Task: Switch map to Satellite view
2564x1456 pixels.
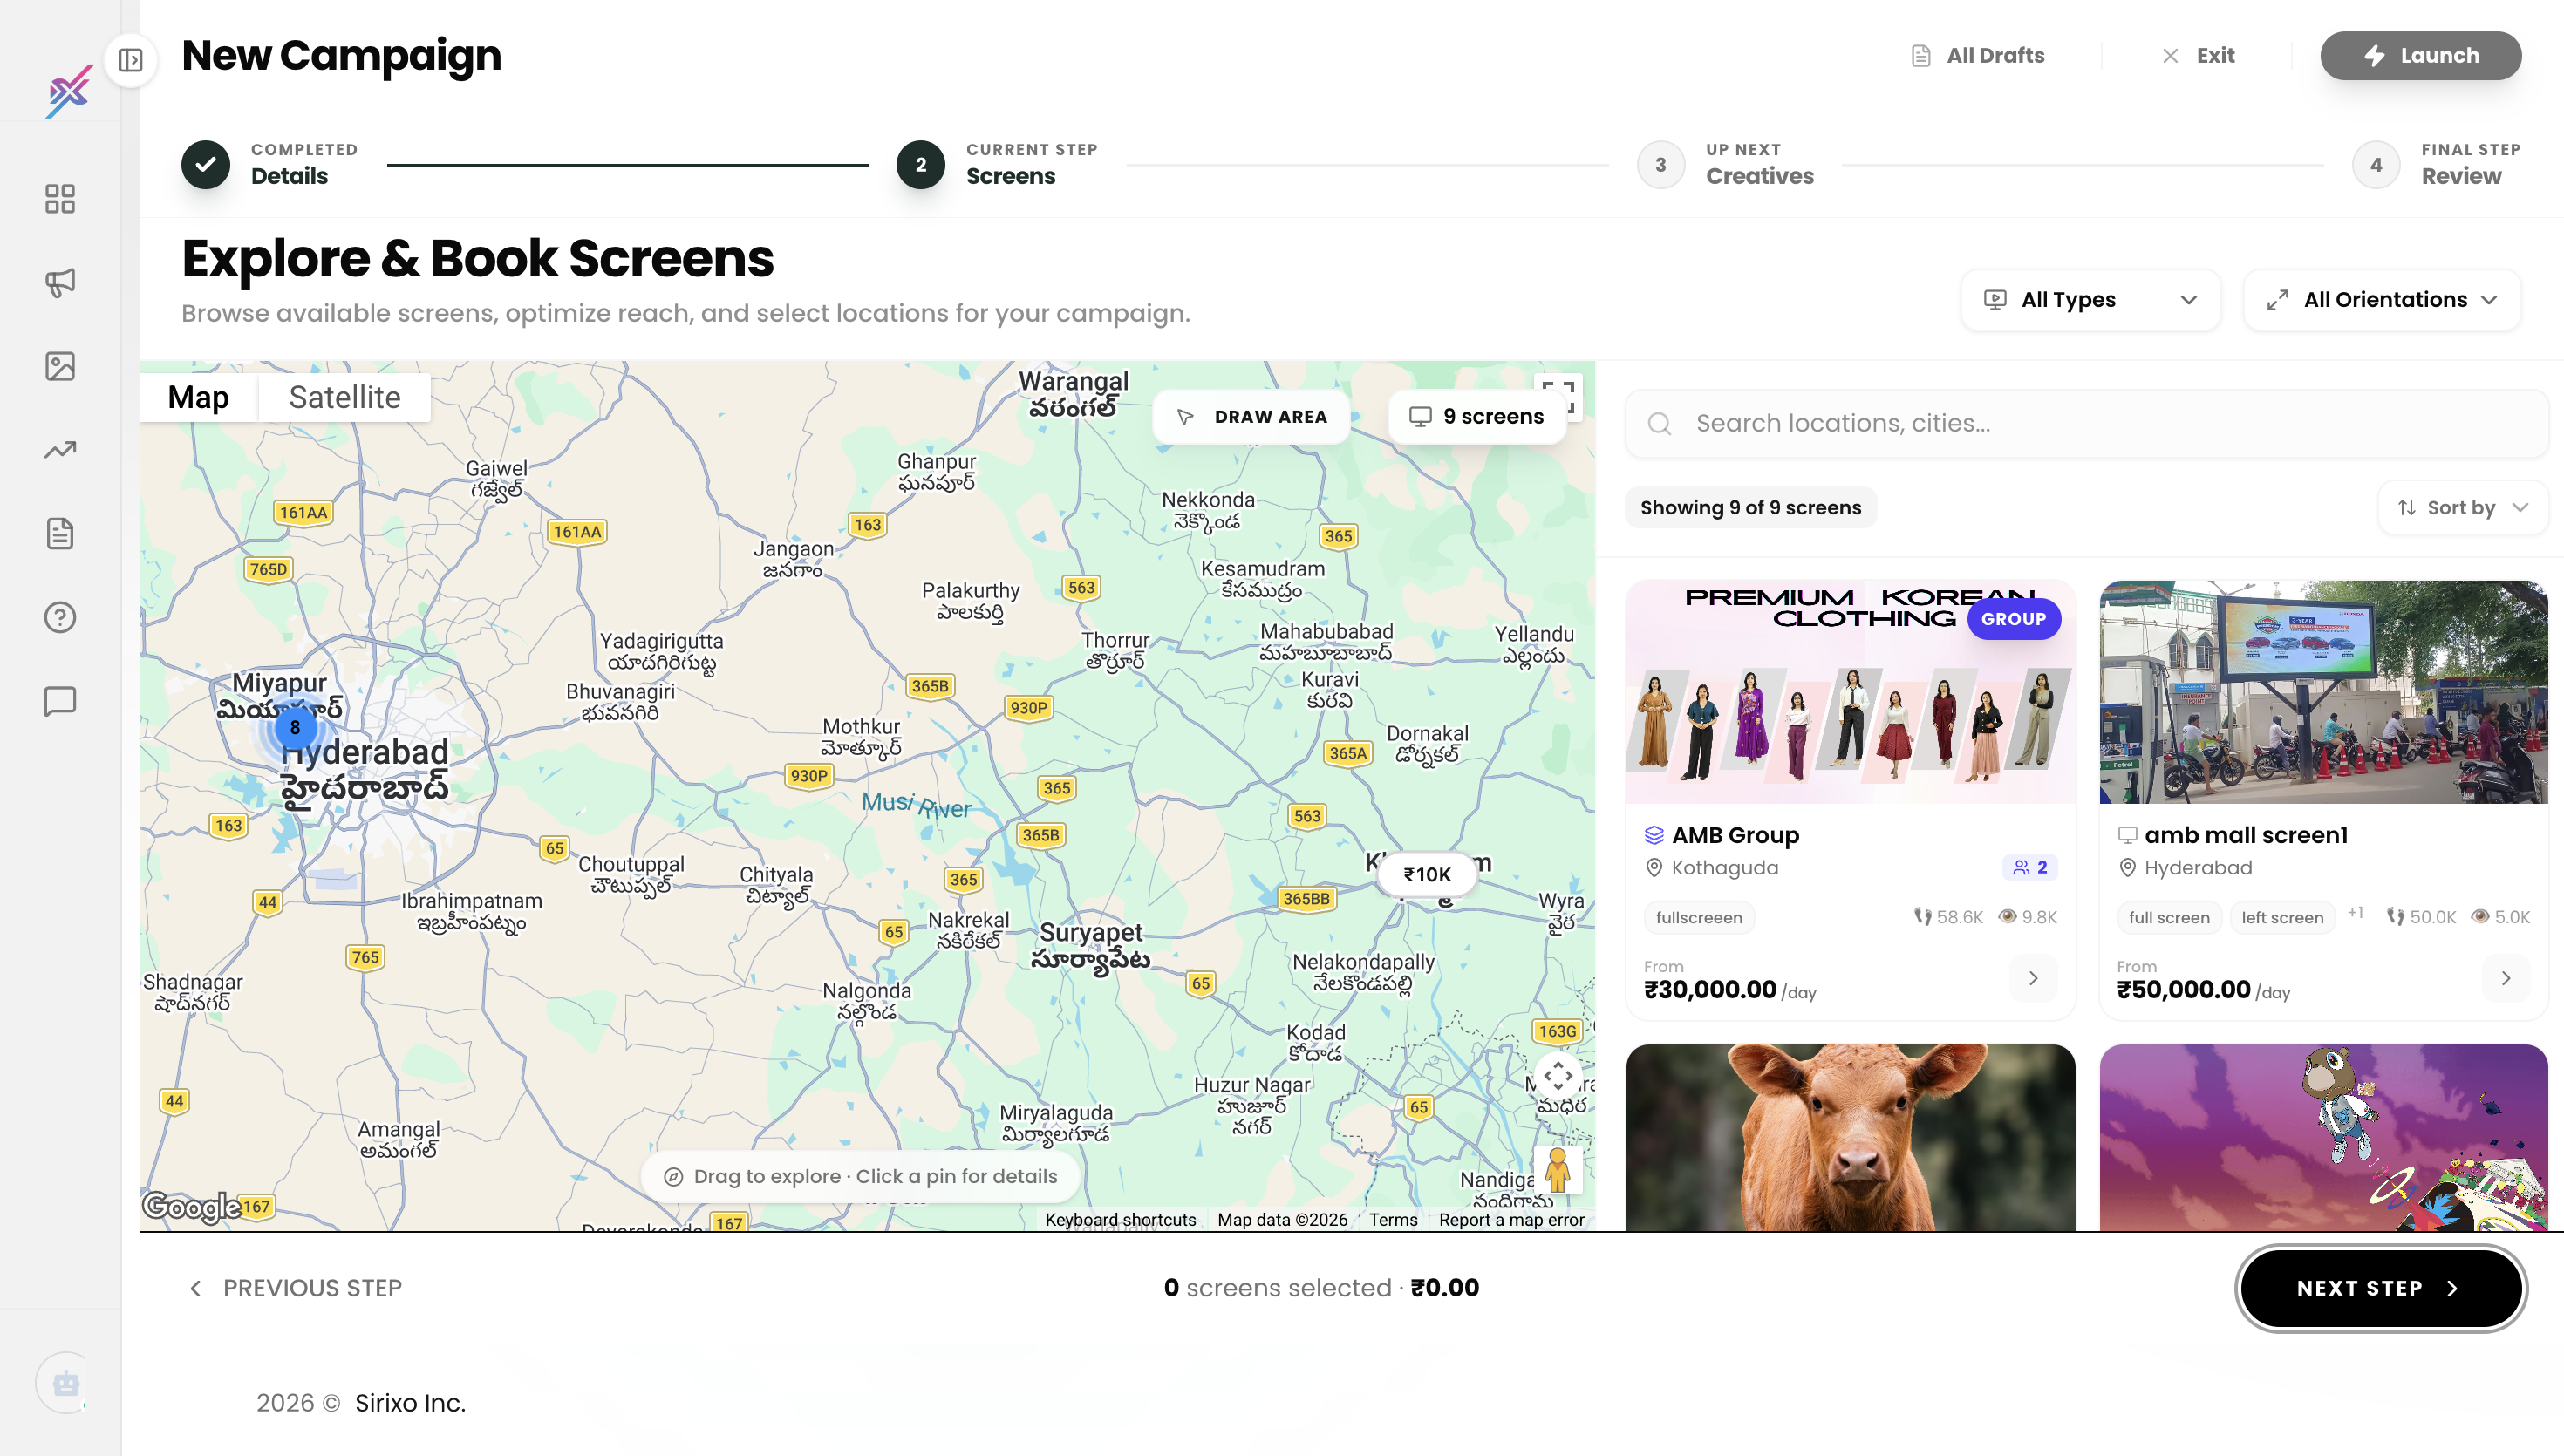Action: pyautogui.click(x=345, y=397)
